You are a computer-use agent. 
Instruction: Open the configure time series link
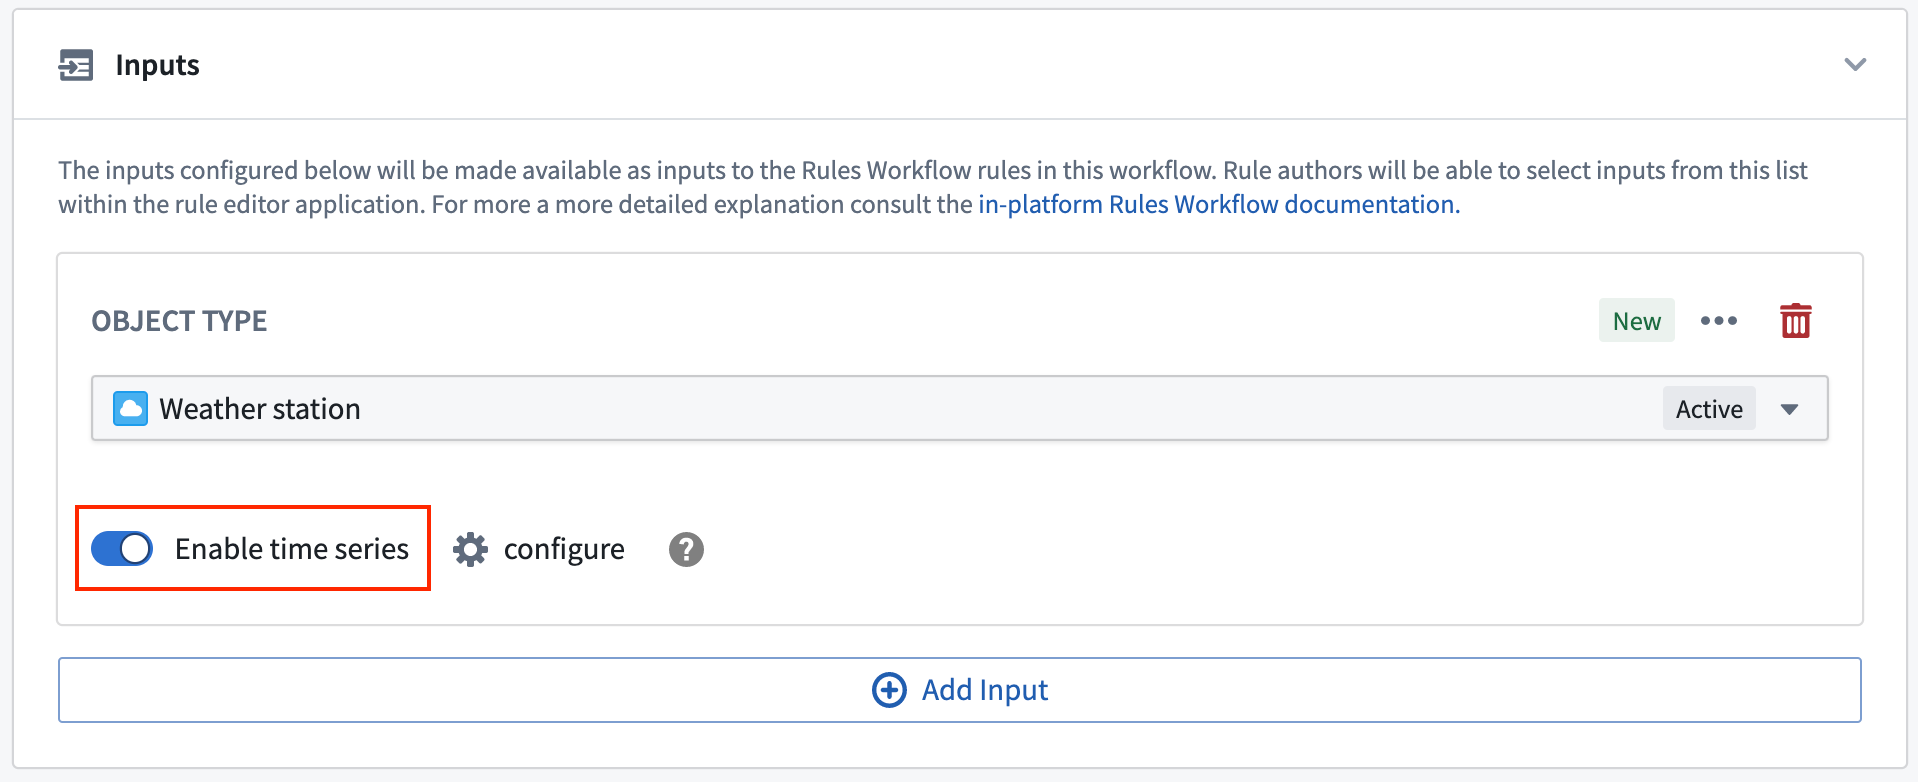tap(564, 549)
